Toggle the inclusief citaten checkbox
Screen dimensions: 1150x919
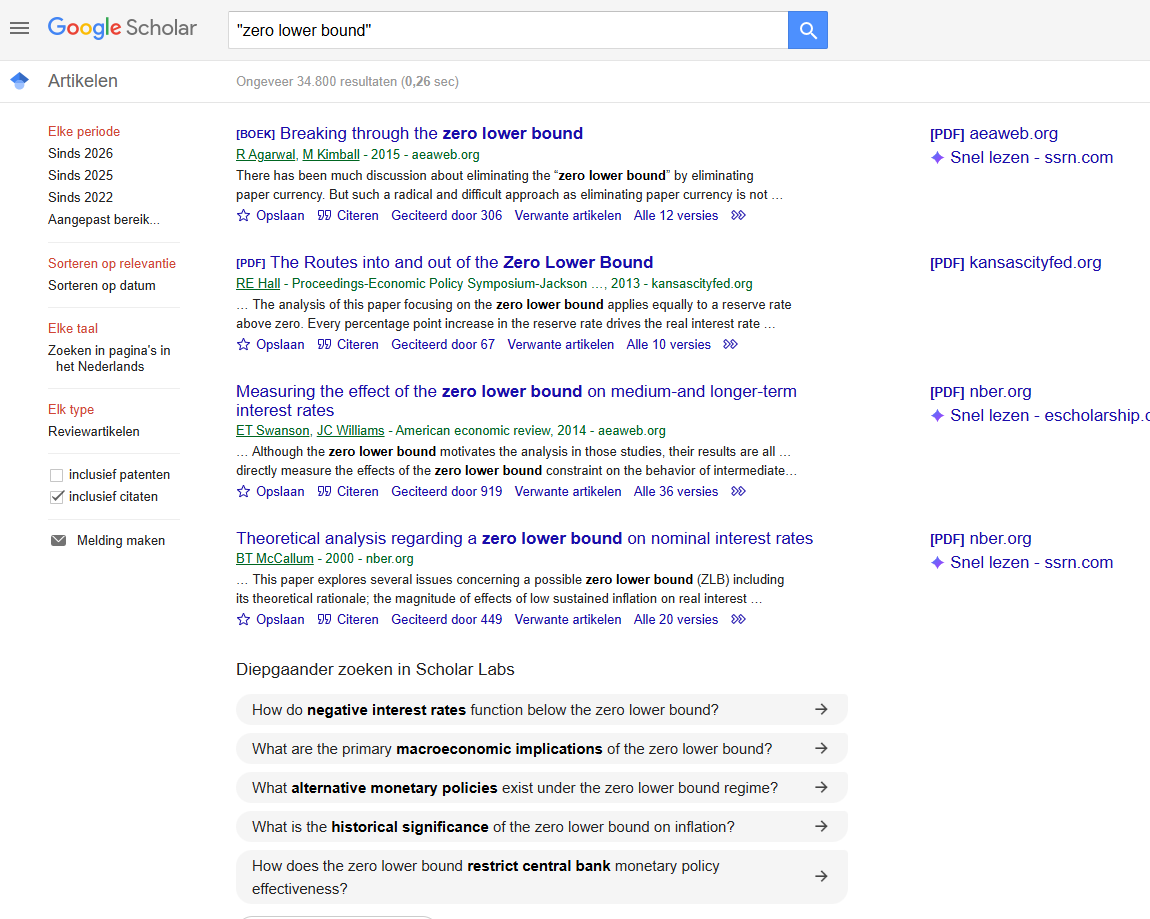(56, 497)
